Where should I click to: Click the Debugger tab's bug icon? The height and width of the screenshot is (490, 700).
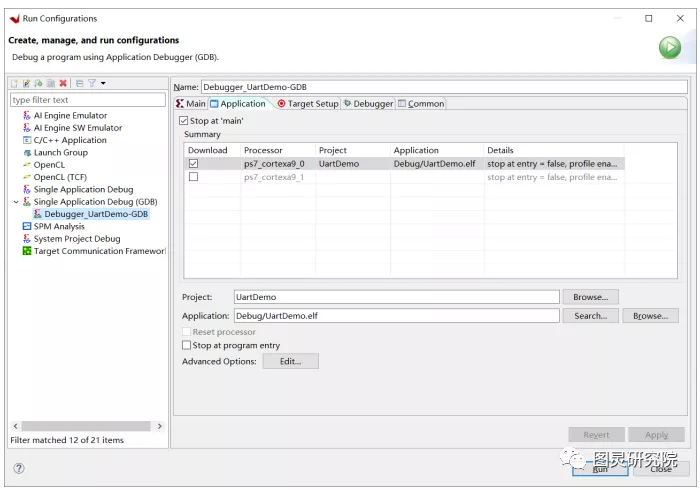(x=347, y=104)
